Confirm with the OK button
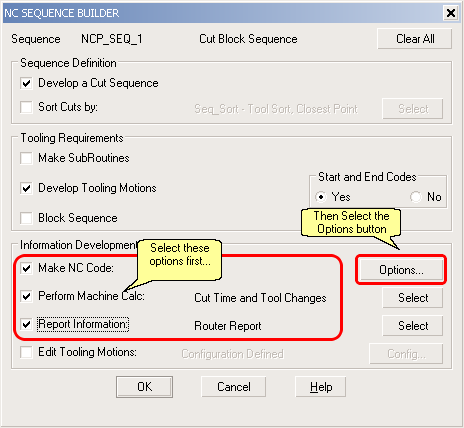The width and height of the screenshot is (464, 428). coord(144,387)
